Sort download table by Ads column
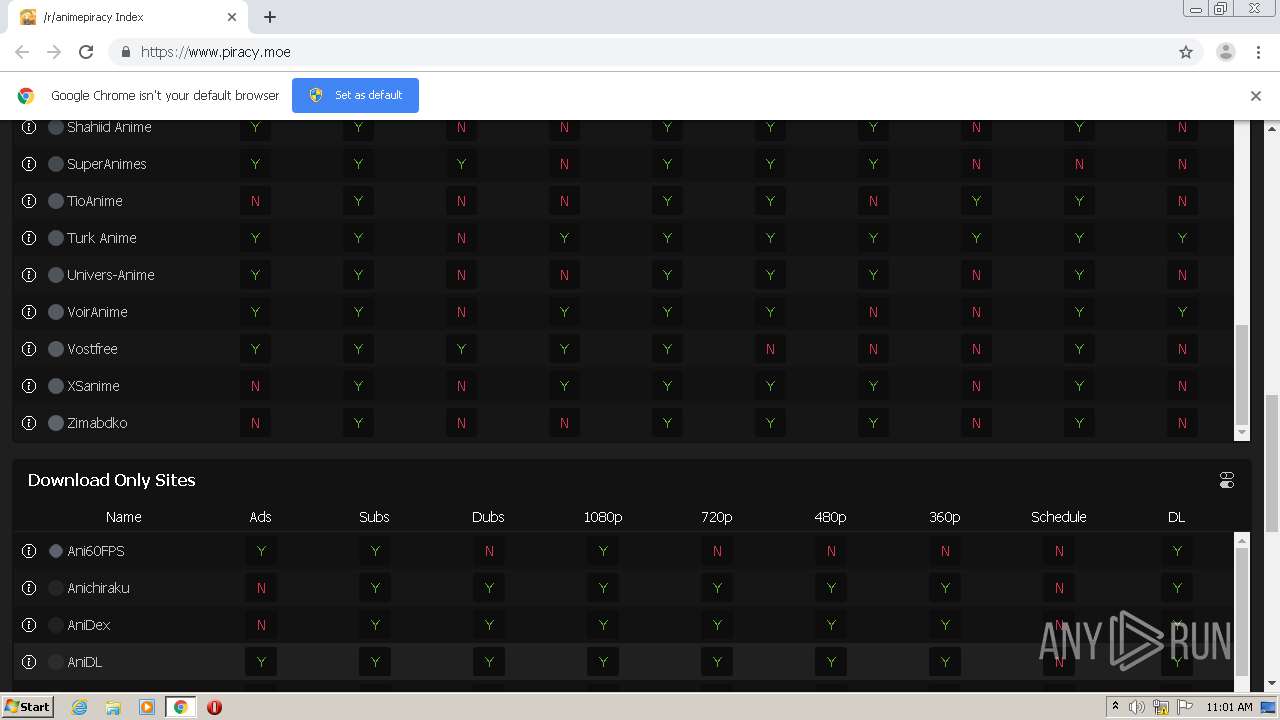This screenshot has width=1280, height=720. (260, 517)
